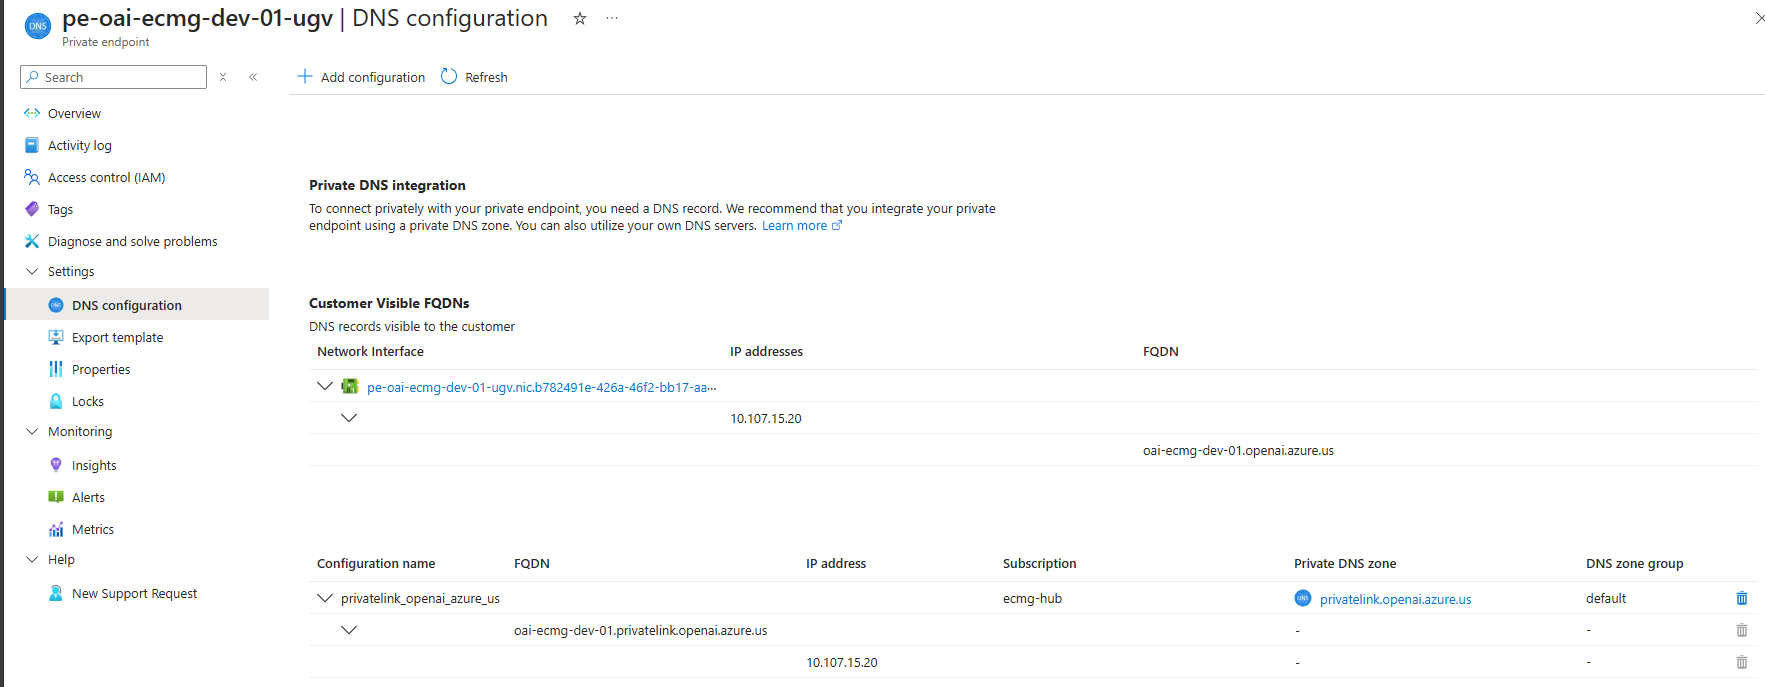The width and height of the screenshot is (1765, 687).
Task: Click the network interface resource icon
Action: point(350,386)
